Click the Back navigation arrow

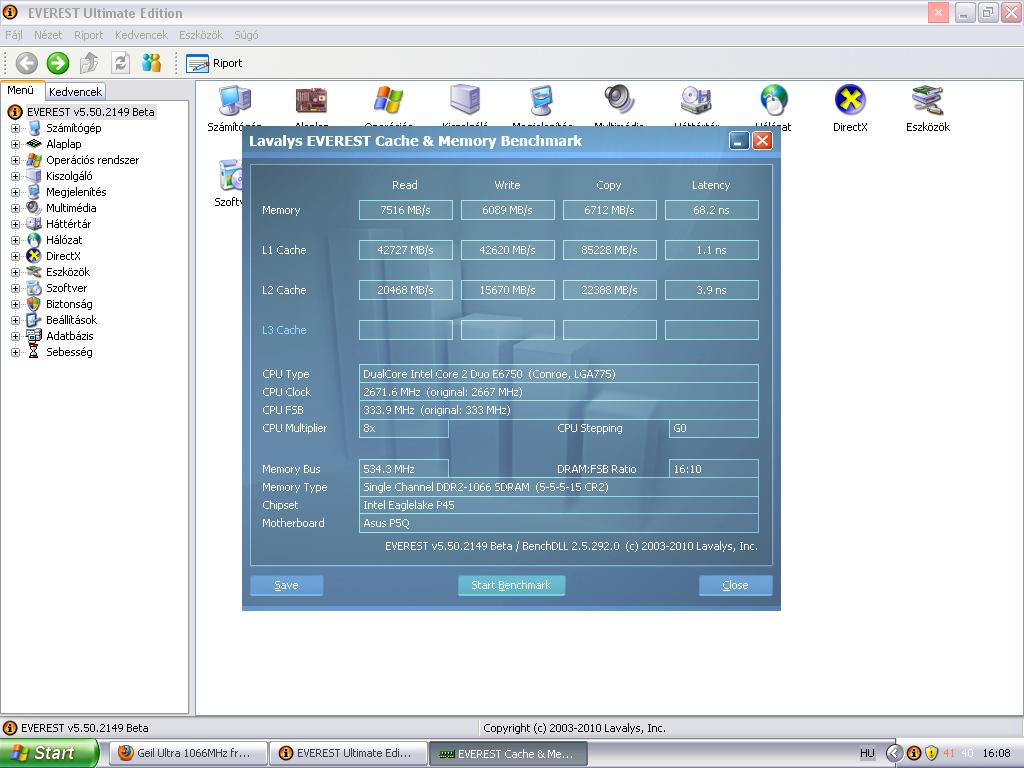27,63
